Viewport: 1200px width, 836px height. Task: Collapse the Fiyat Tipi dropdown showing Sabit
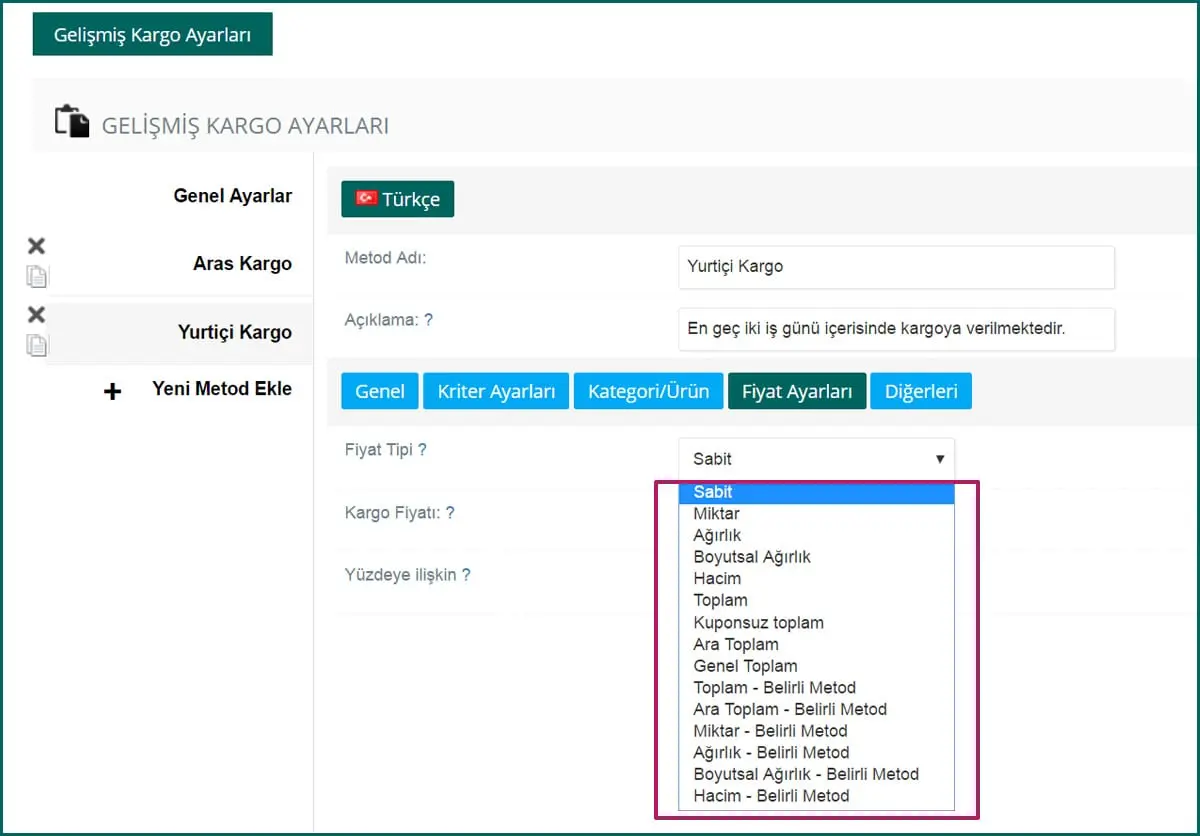(x=816, y=459)
